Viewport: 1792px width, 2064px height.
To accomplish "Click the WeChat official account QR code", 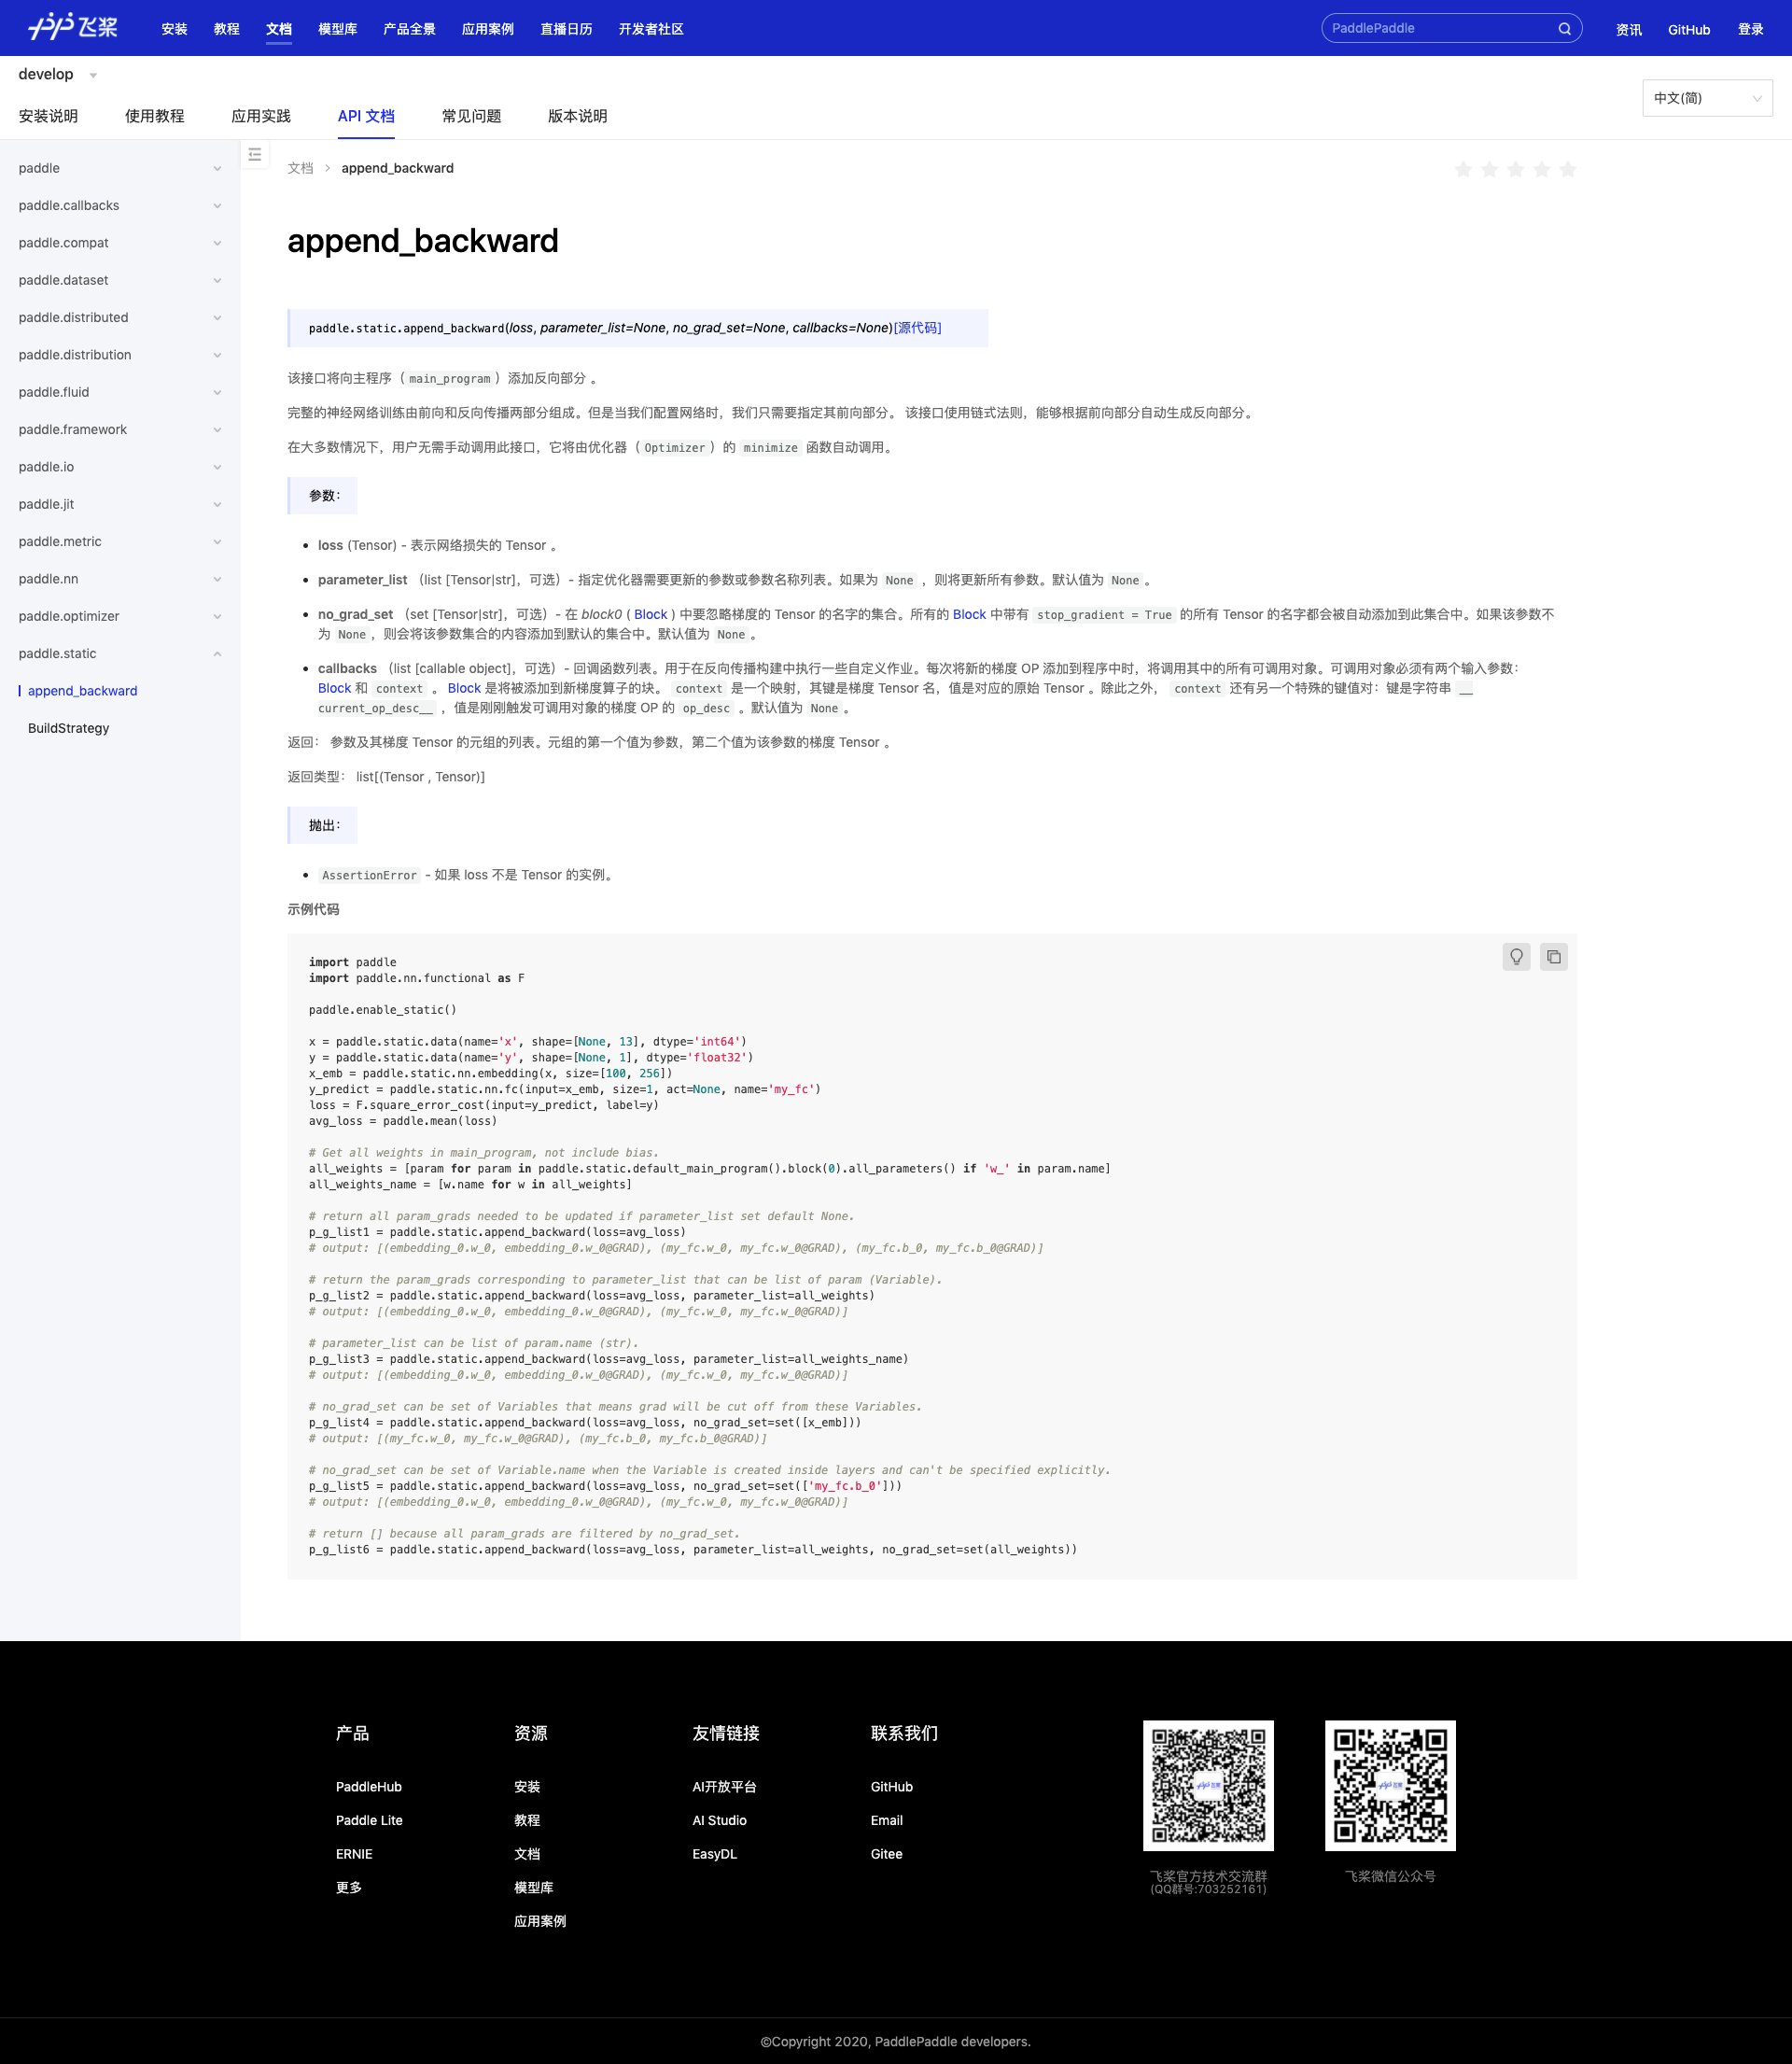I will (1389, 1785).
